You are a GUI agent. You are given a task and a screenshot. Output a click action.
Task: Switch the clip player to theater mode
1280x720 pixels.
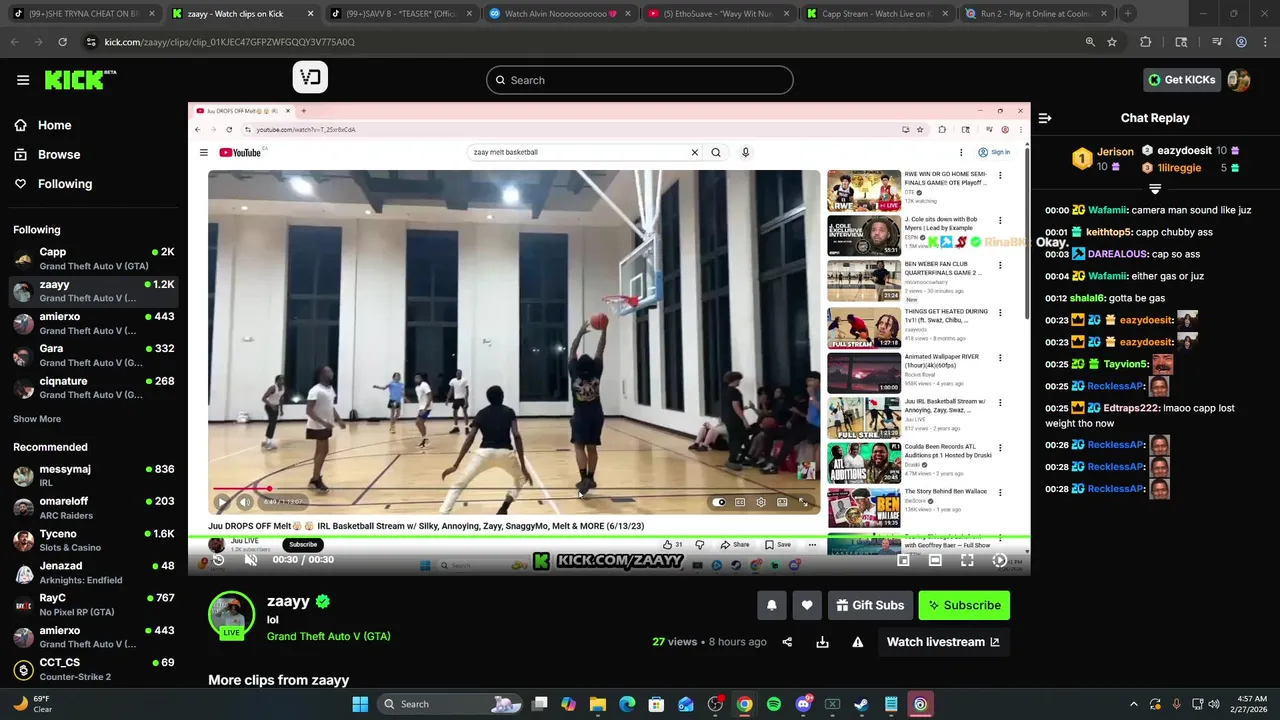click(935, 560)
